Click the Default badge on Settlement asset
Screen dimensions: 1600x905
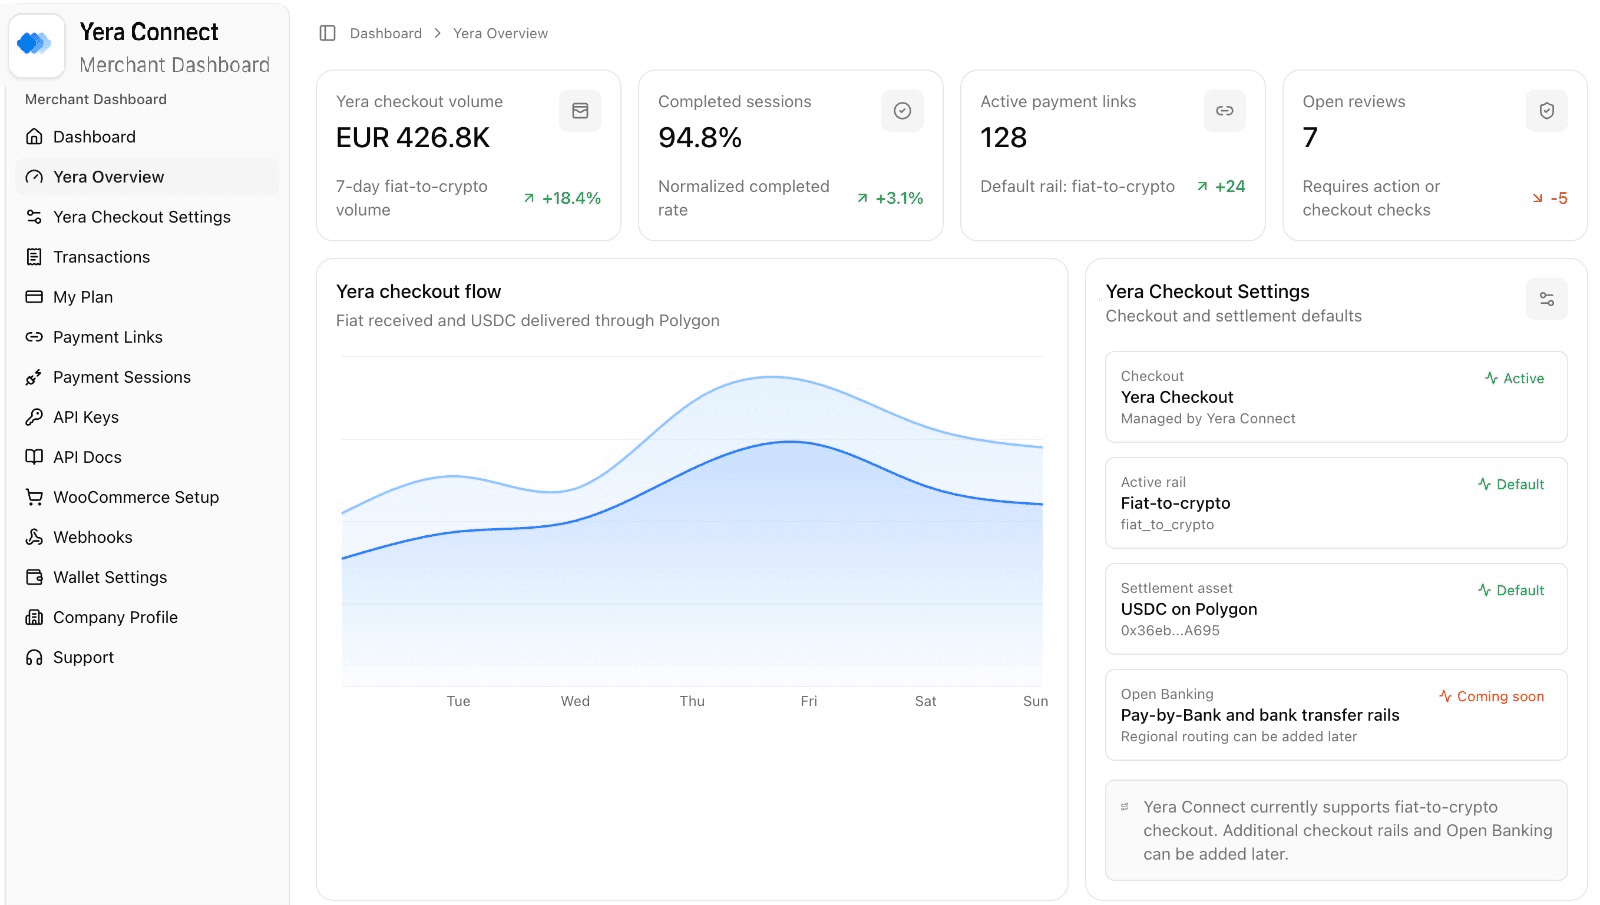coord(1511,590)
